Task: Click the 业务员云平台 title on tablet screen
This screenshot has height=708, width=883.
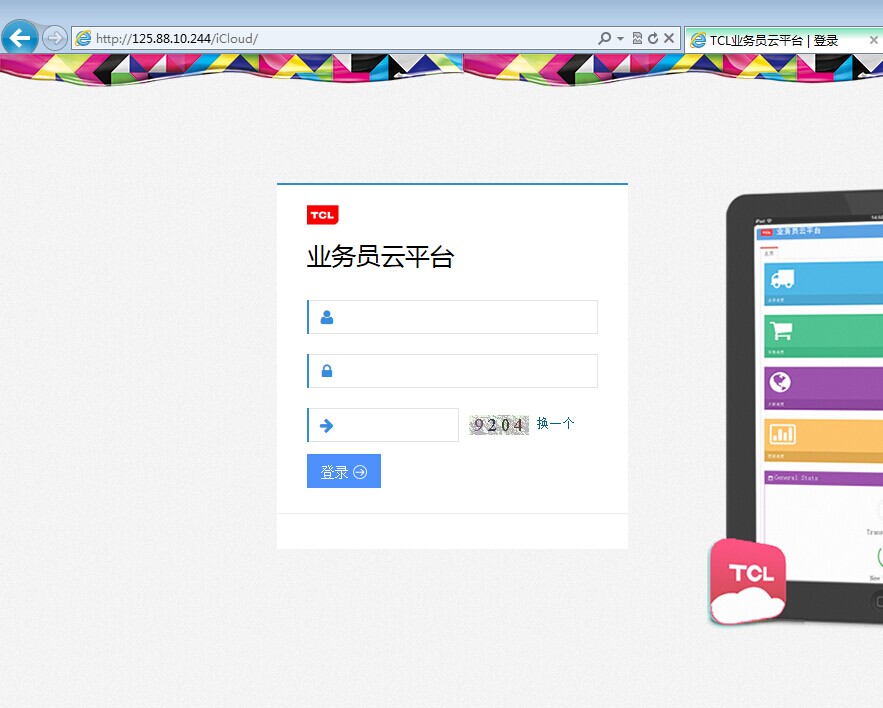Action: (x=798, y=231)
